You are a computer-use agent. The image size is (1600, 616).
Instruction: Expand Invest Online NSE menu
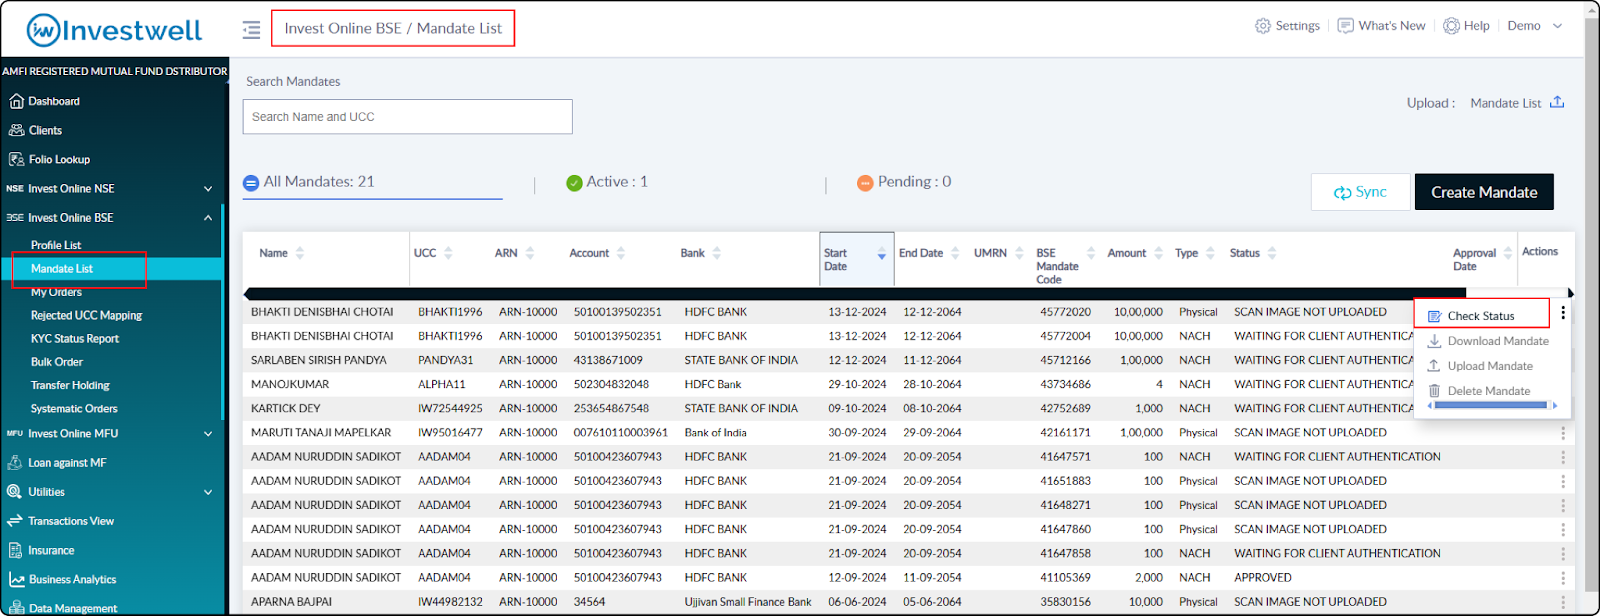(208, 188)
